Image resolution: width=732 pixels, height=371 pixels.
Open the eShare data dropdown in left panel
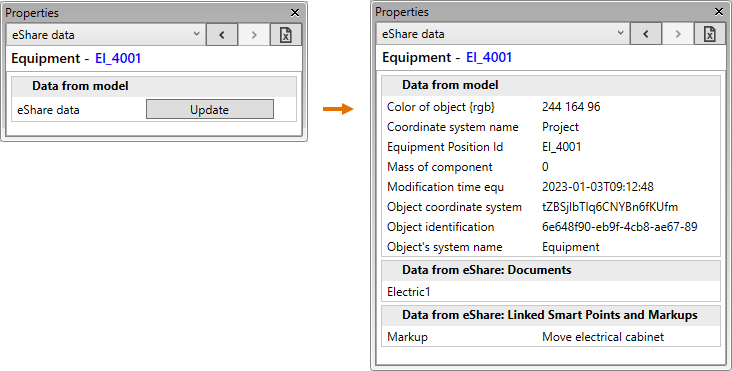point(106,35)
